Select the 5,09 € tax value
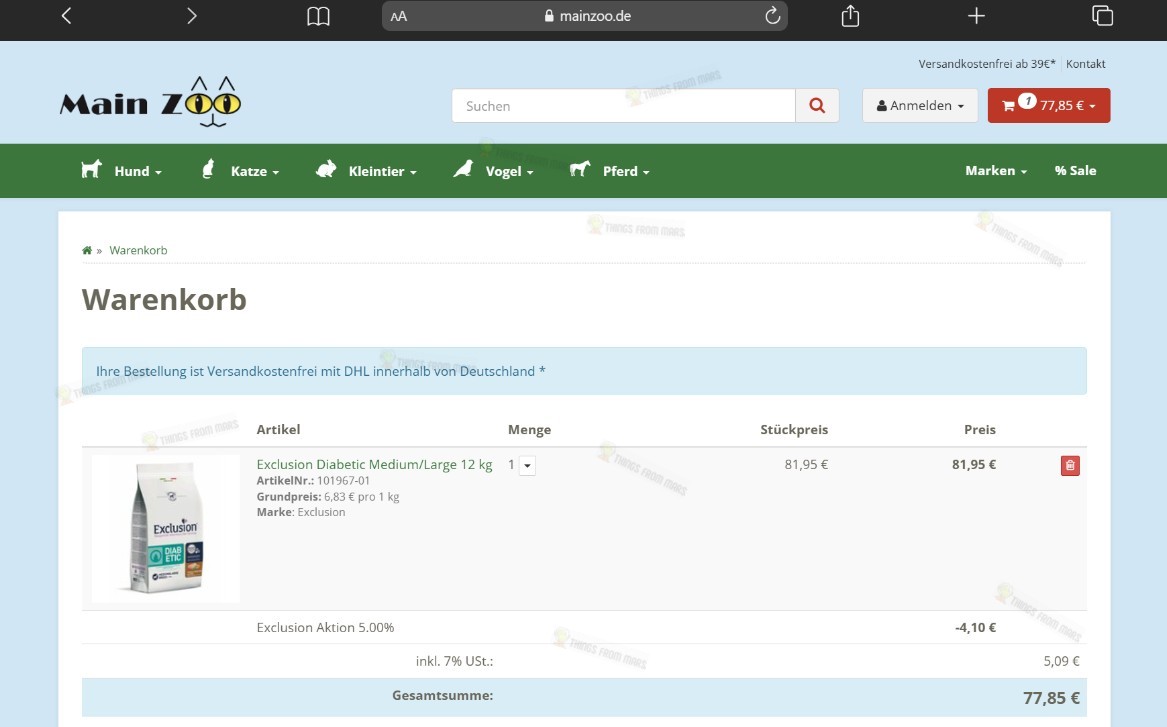 pyautogui.click(x=1061, y=661)
